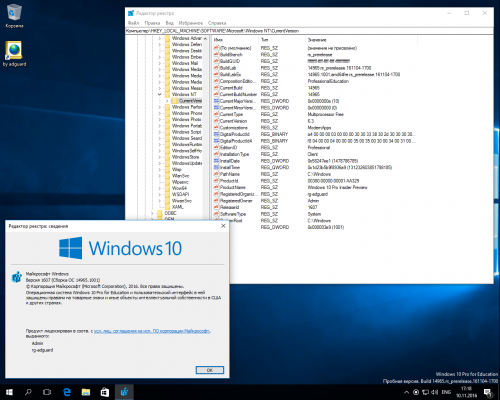Click the Customizations value icon
The image size is (500, 400).
216,128
